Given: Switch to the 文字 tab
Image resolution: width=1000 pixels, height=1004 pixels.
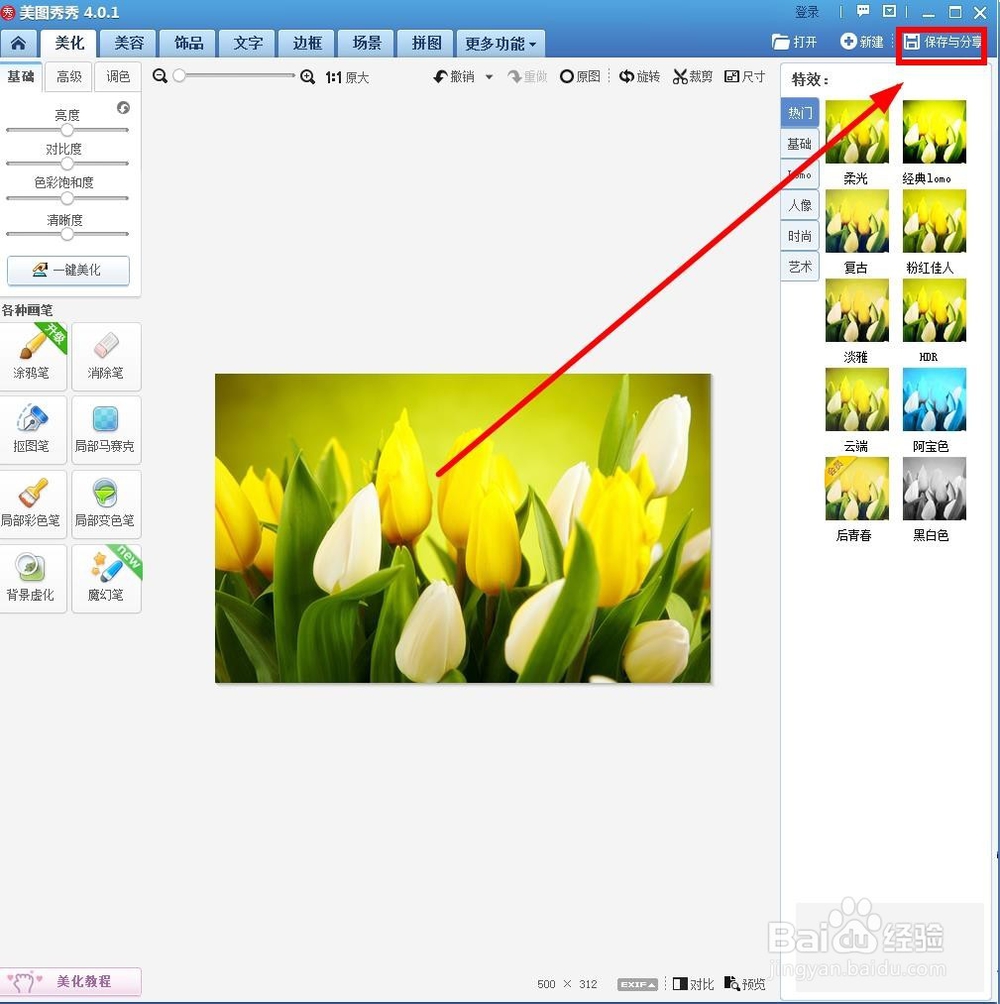Looking at the screenshot, I should coord(248,44).
